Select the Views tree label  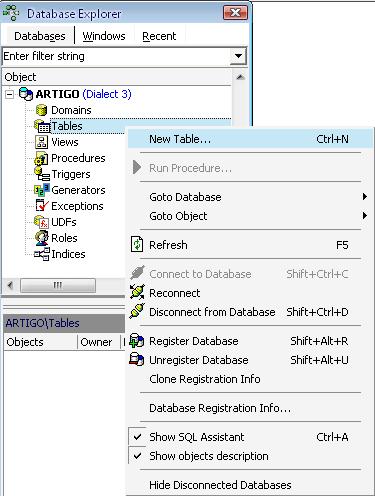coord(65,142)
